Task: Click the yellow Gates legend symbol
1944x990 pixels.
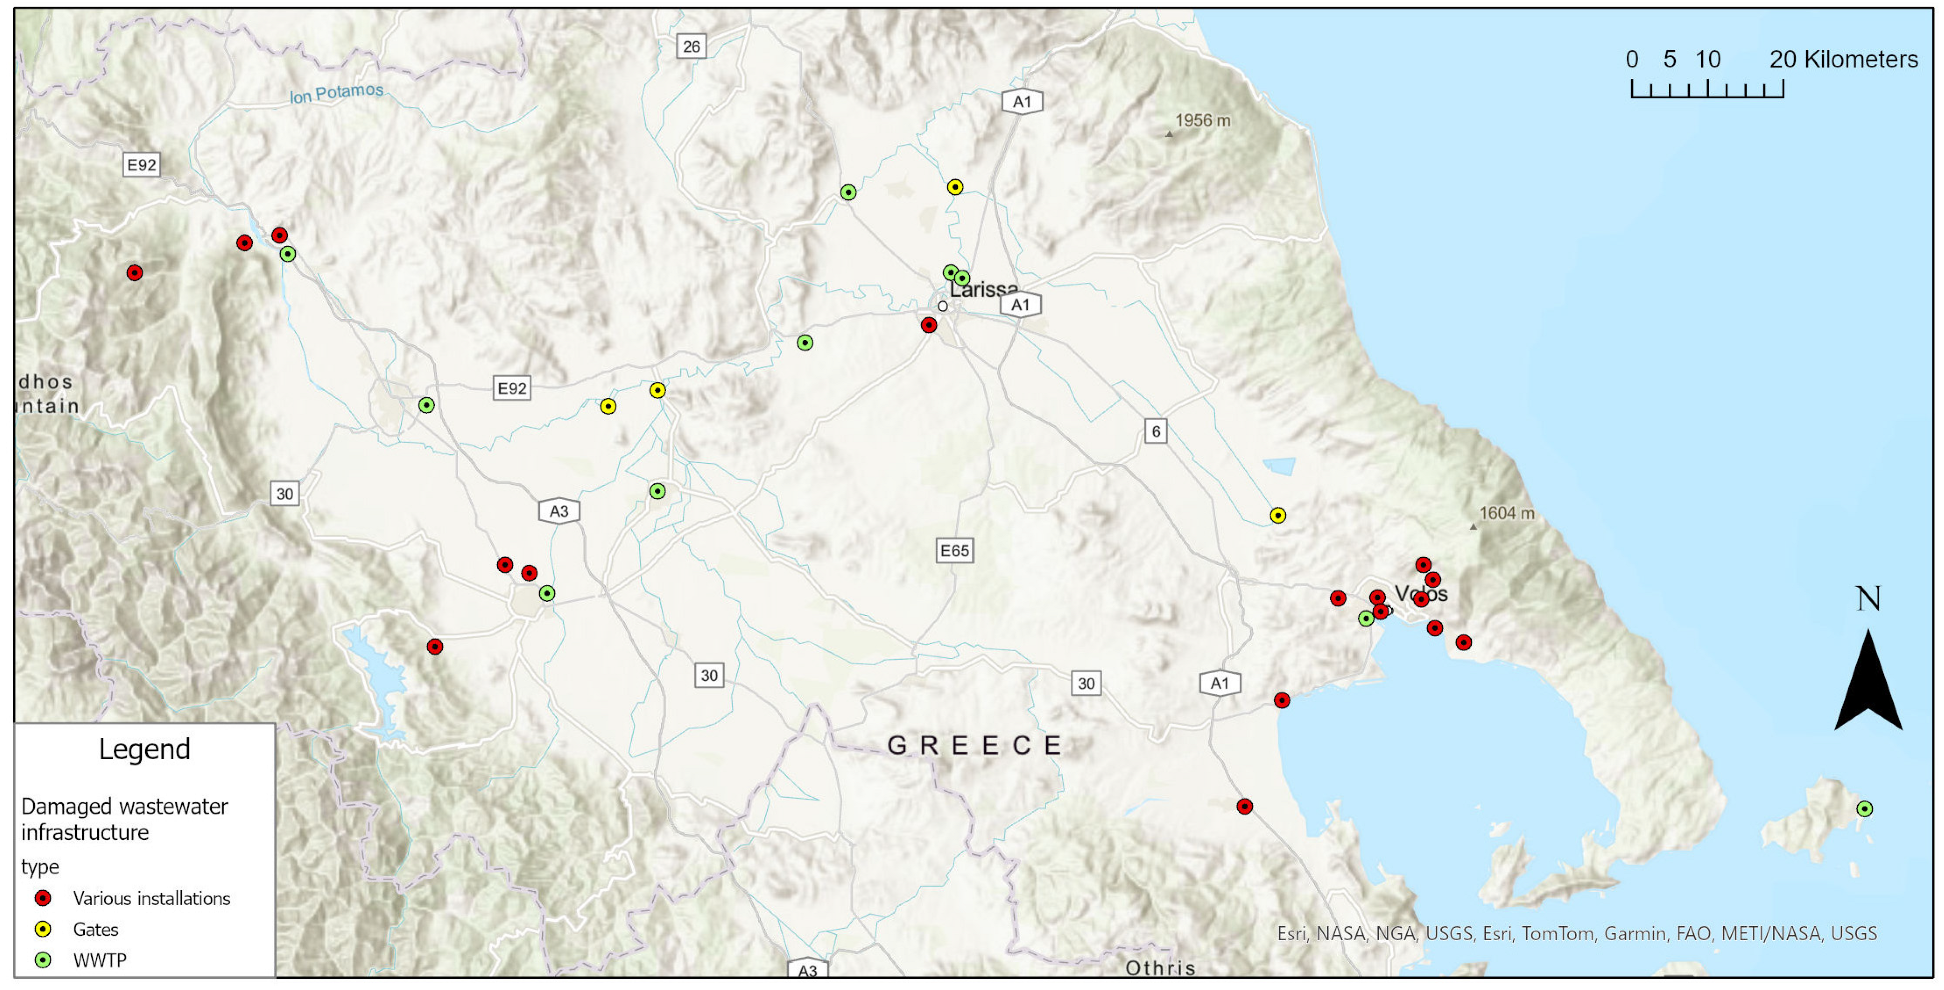Action: coord(43,929)
